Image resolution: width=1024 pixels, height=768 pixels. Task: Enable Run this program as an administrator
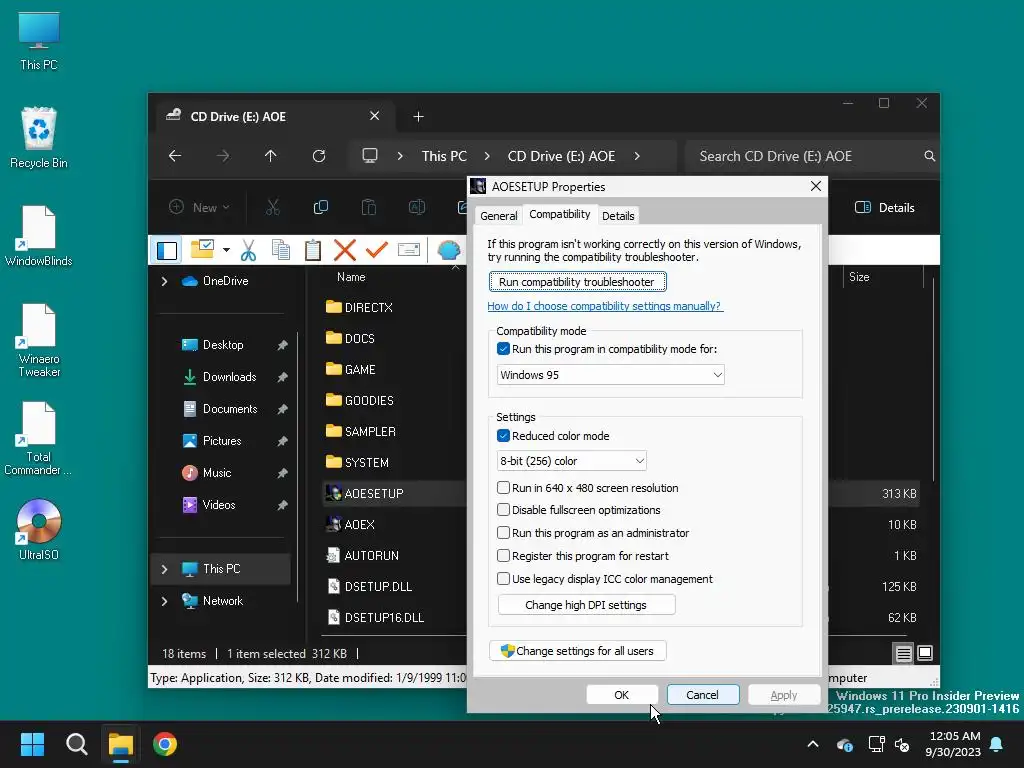click(x=503, y=533)
